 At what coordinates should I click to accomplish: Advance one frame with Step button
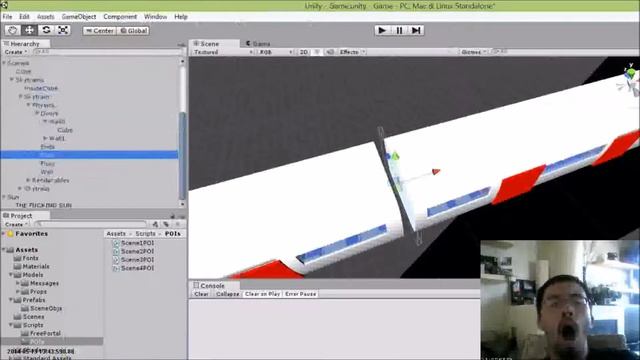click(416, 30)
